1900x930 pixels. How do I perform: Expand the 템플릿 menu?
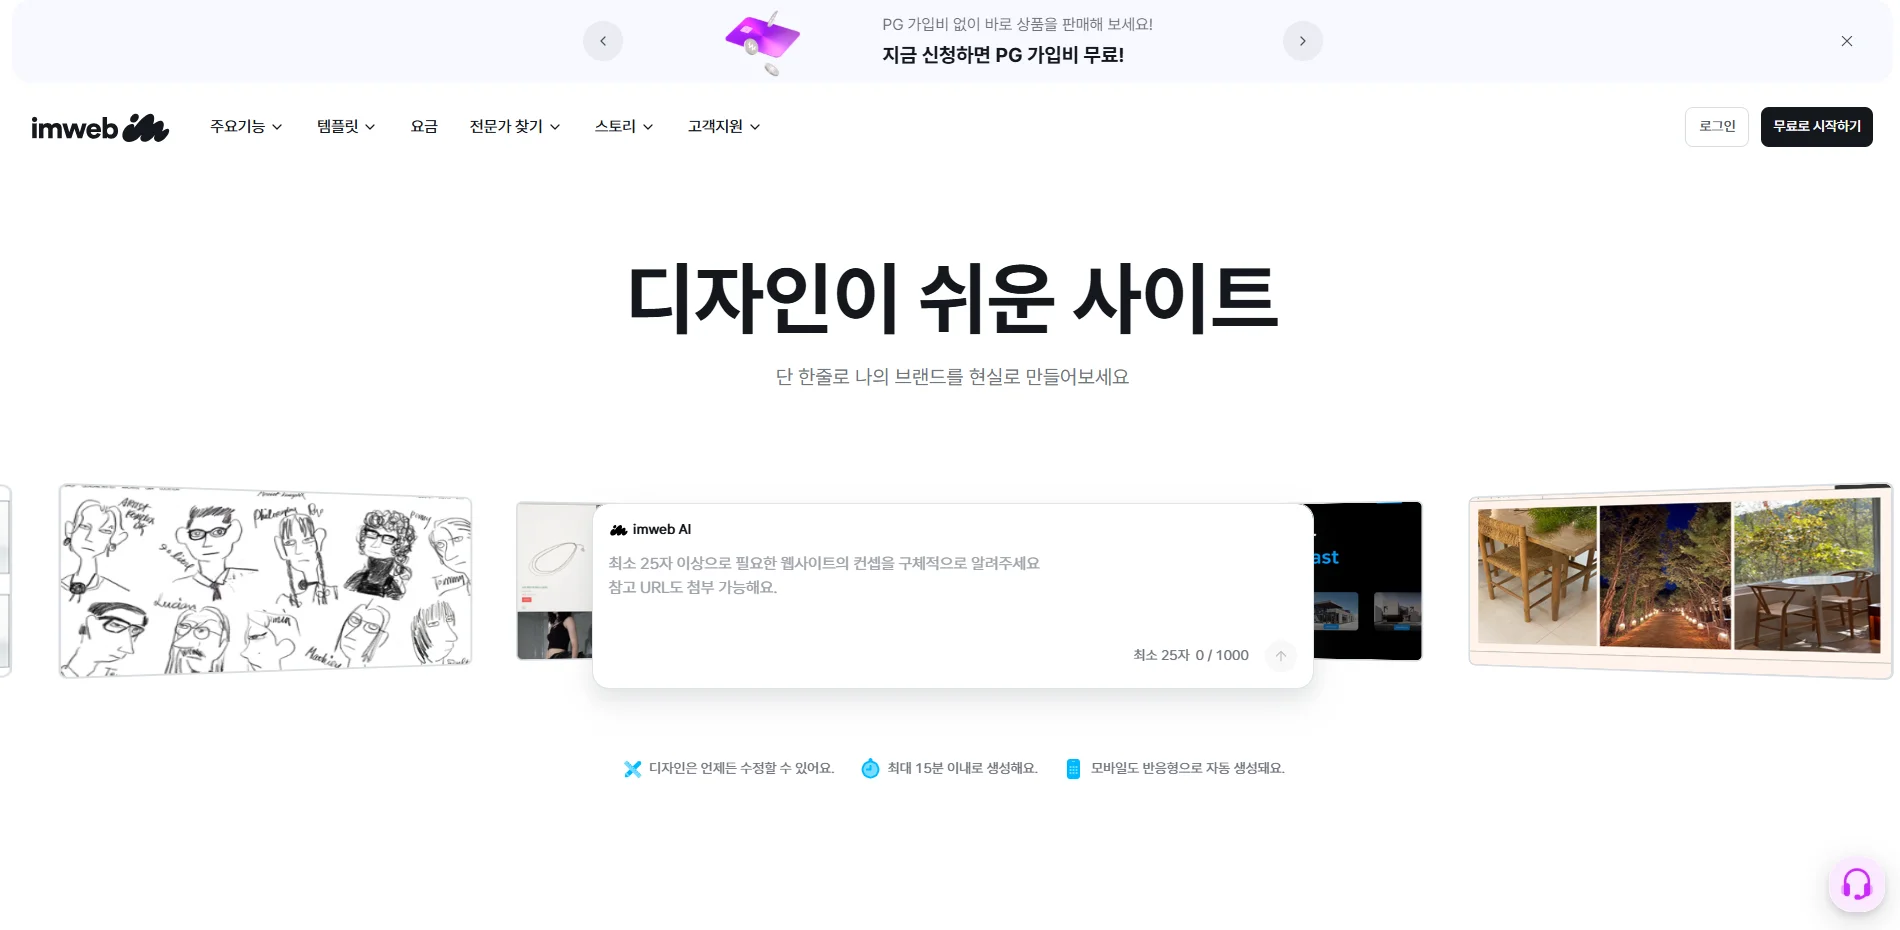[346, 126]
